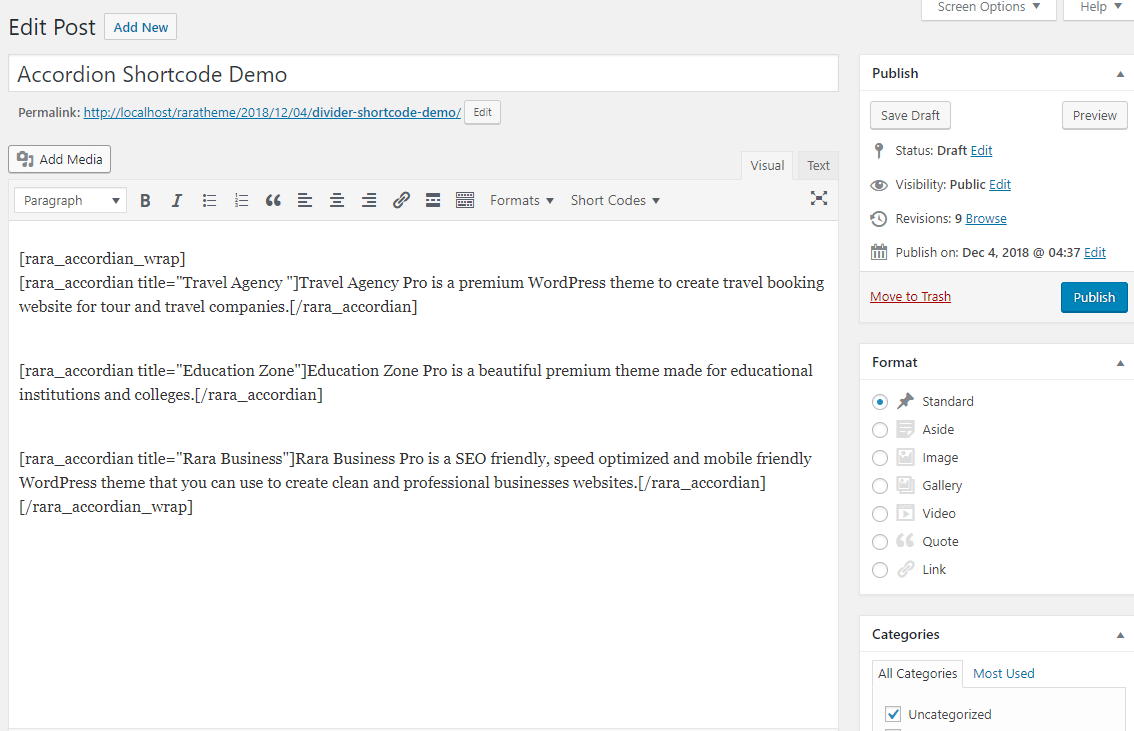Toggle bold formatting in the editor toolbar
The height and width of the screenshot is (731, 1134).
(x=145, y=200)
